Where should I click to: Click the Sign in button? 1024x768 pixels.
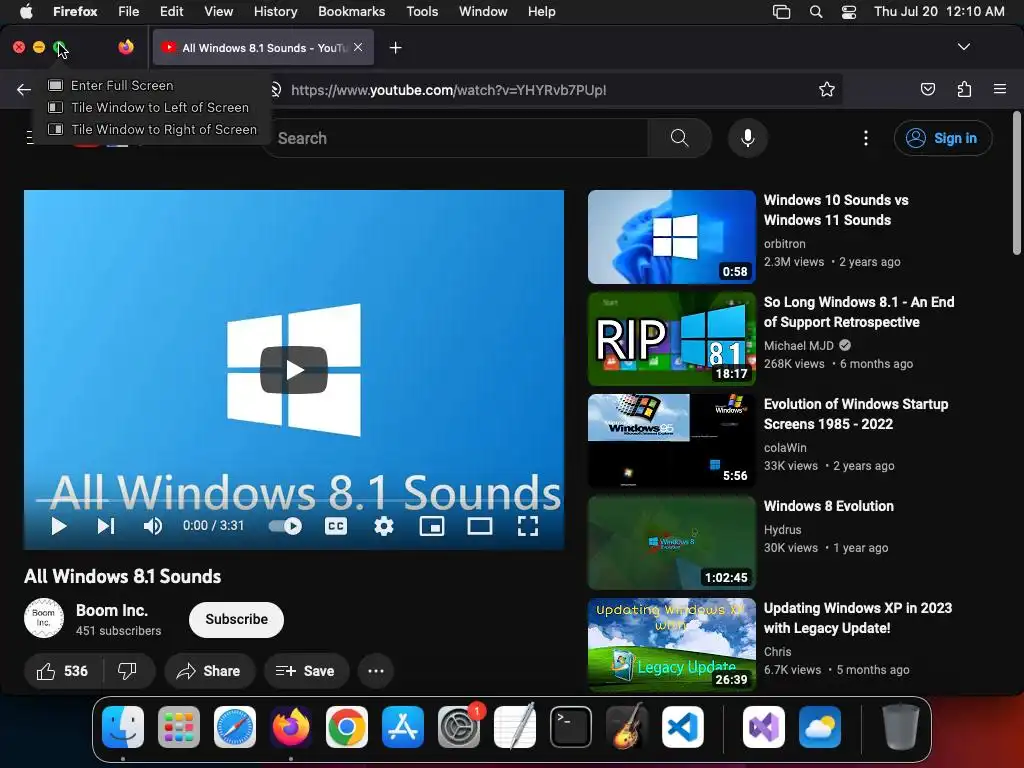tap(943, 138)
